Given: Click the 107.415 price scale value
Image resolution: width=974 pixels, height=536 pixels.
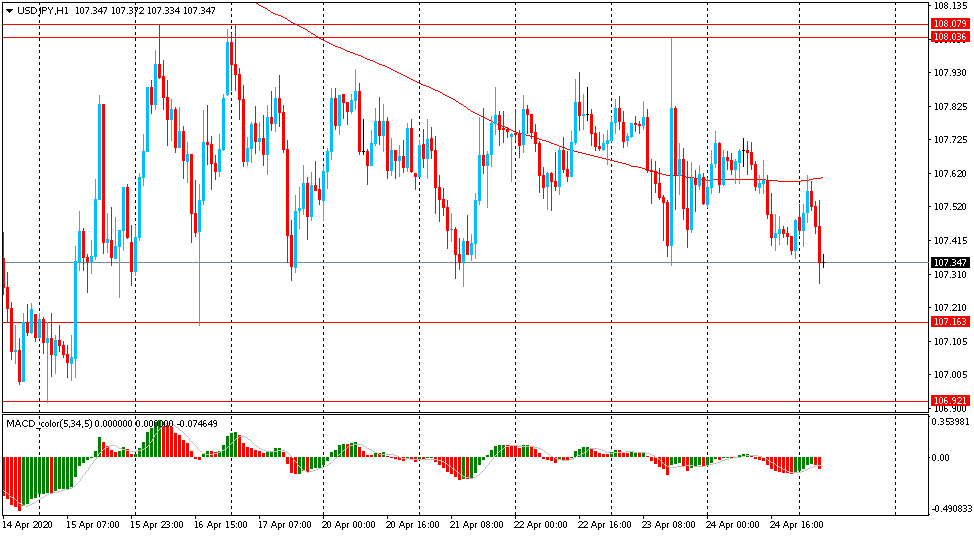Looking at the screenshot, I should (x=950, y=240).
